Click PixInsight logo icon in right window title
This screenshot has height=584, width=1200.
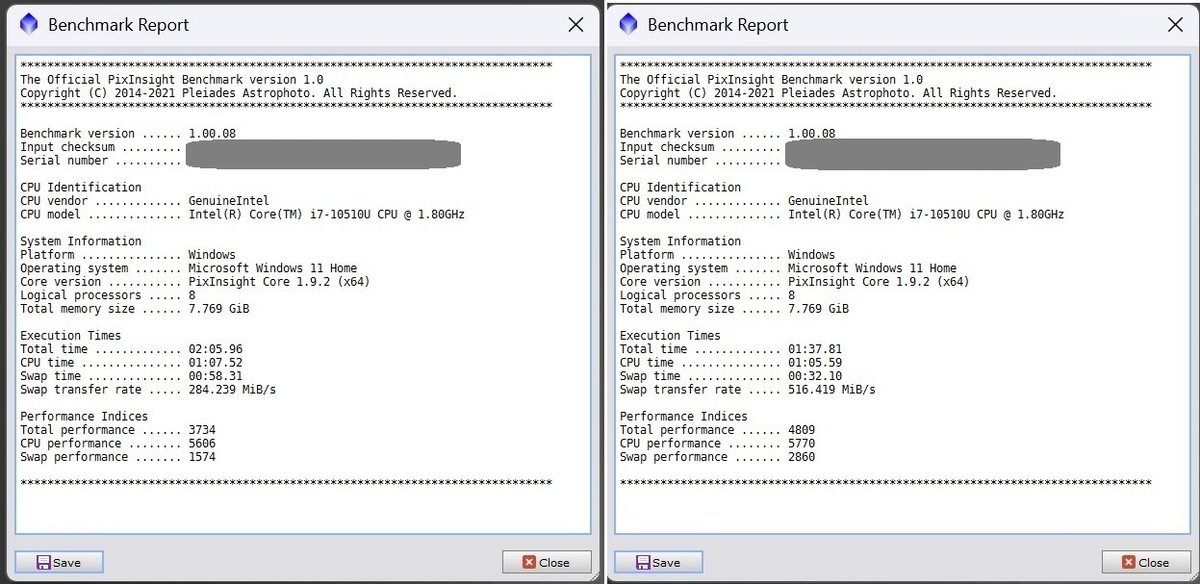(x=629, y=24)
